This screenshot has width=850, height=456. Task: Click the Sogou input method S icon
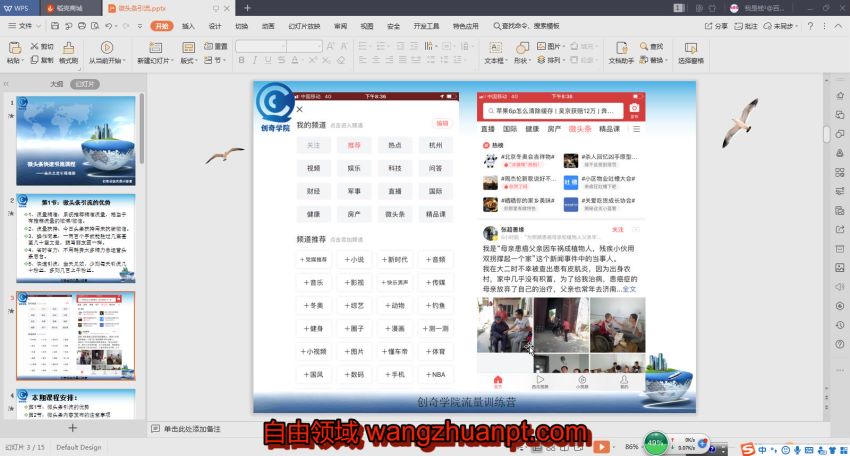click(748, 449)
